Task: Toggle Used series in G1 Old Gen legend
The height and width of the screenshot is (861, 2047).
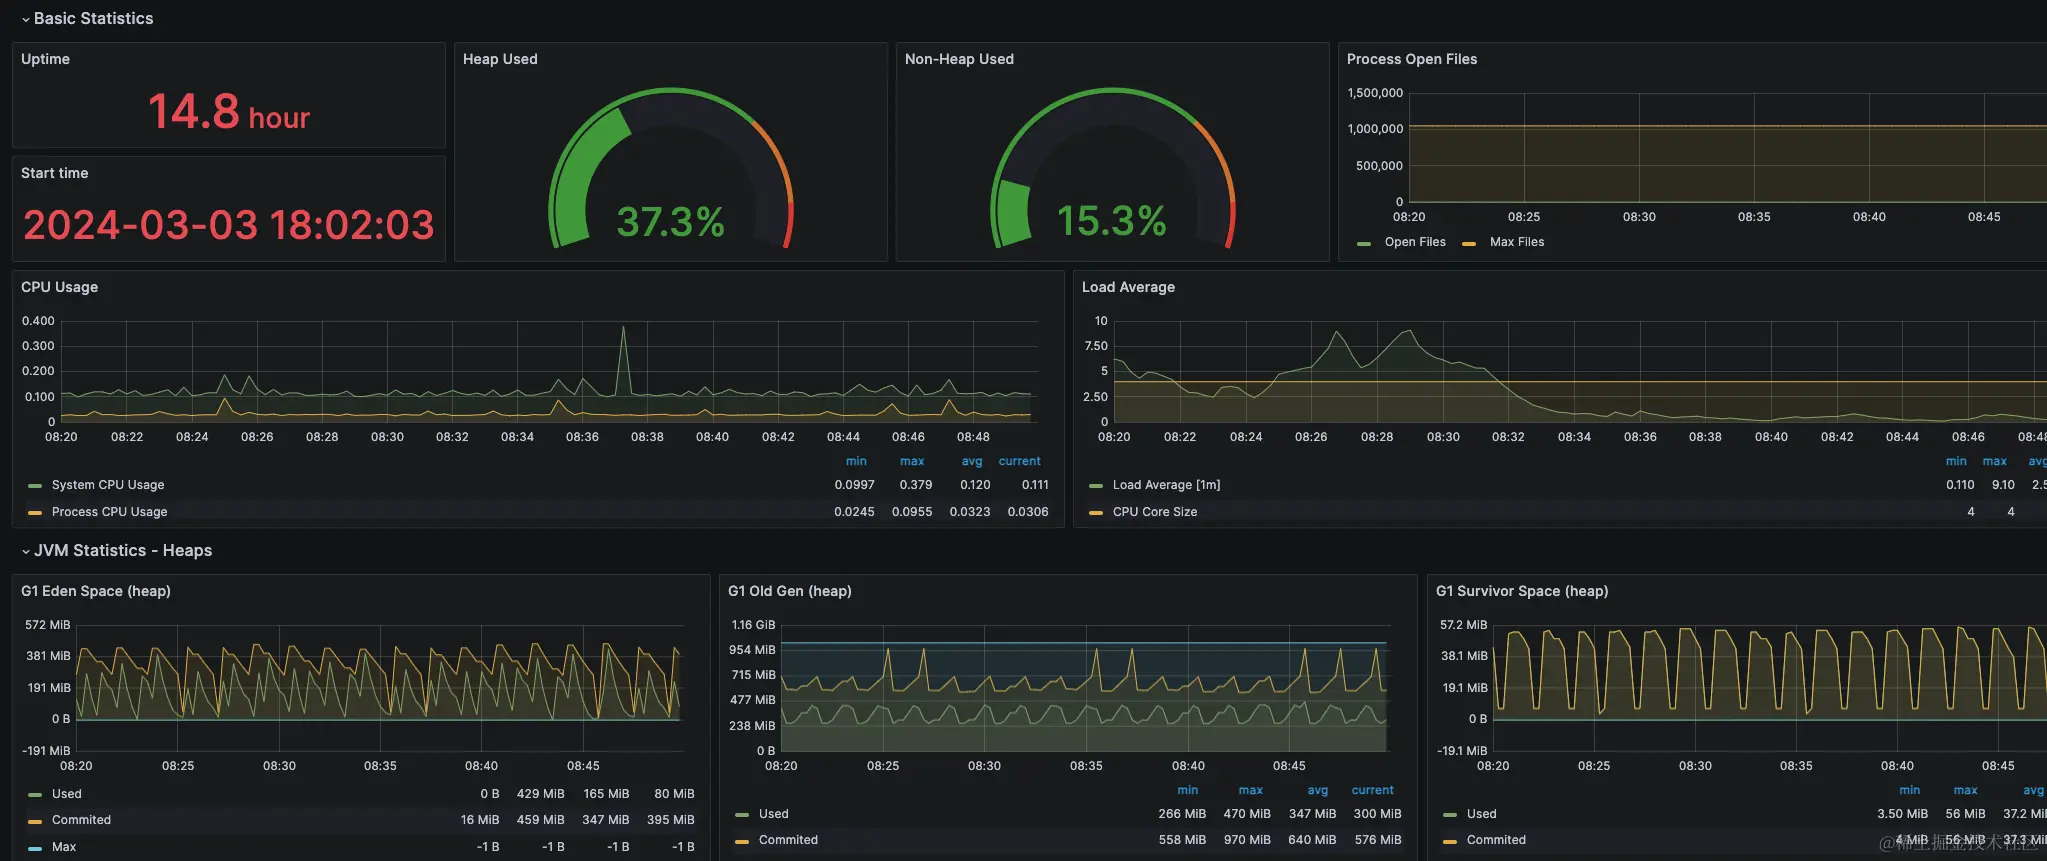Action: (x=774, y=814)
